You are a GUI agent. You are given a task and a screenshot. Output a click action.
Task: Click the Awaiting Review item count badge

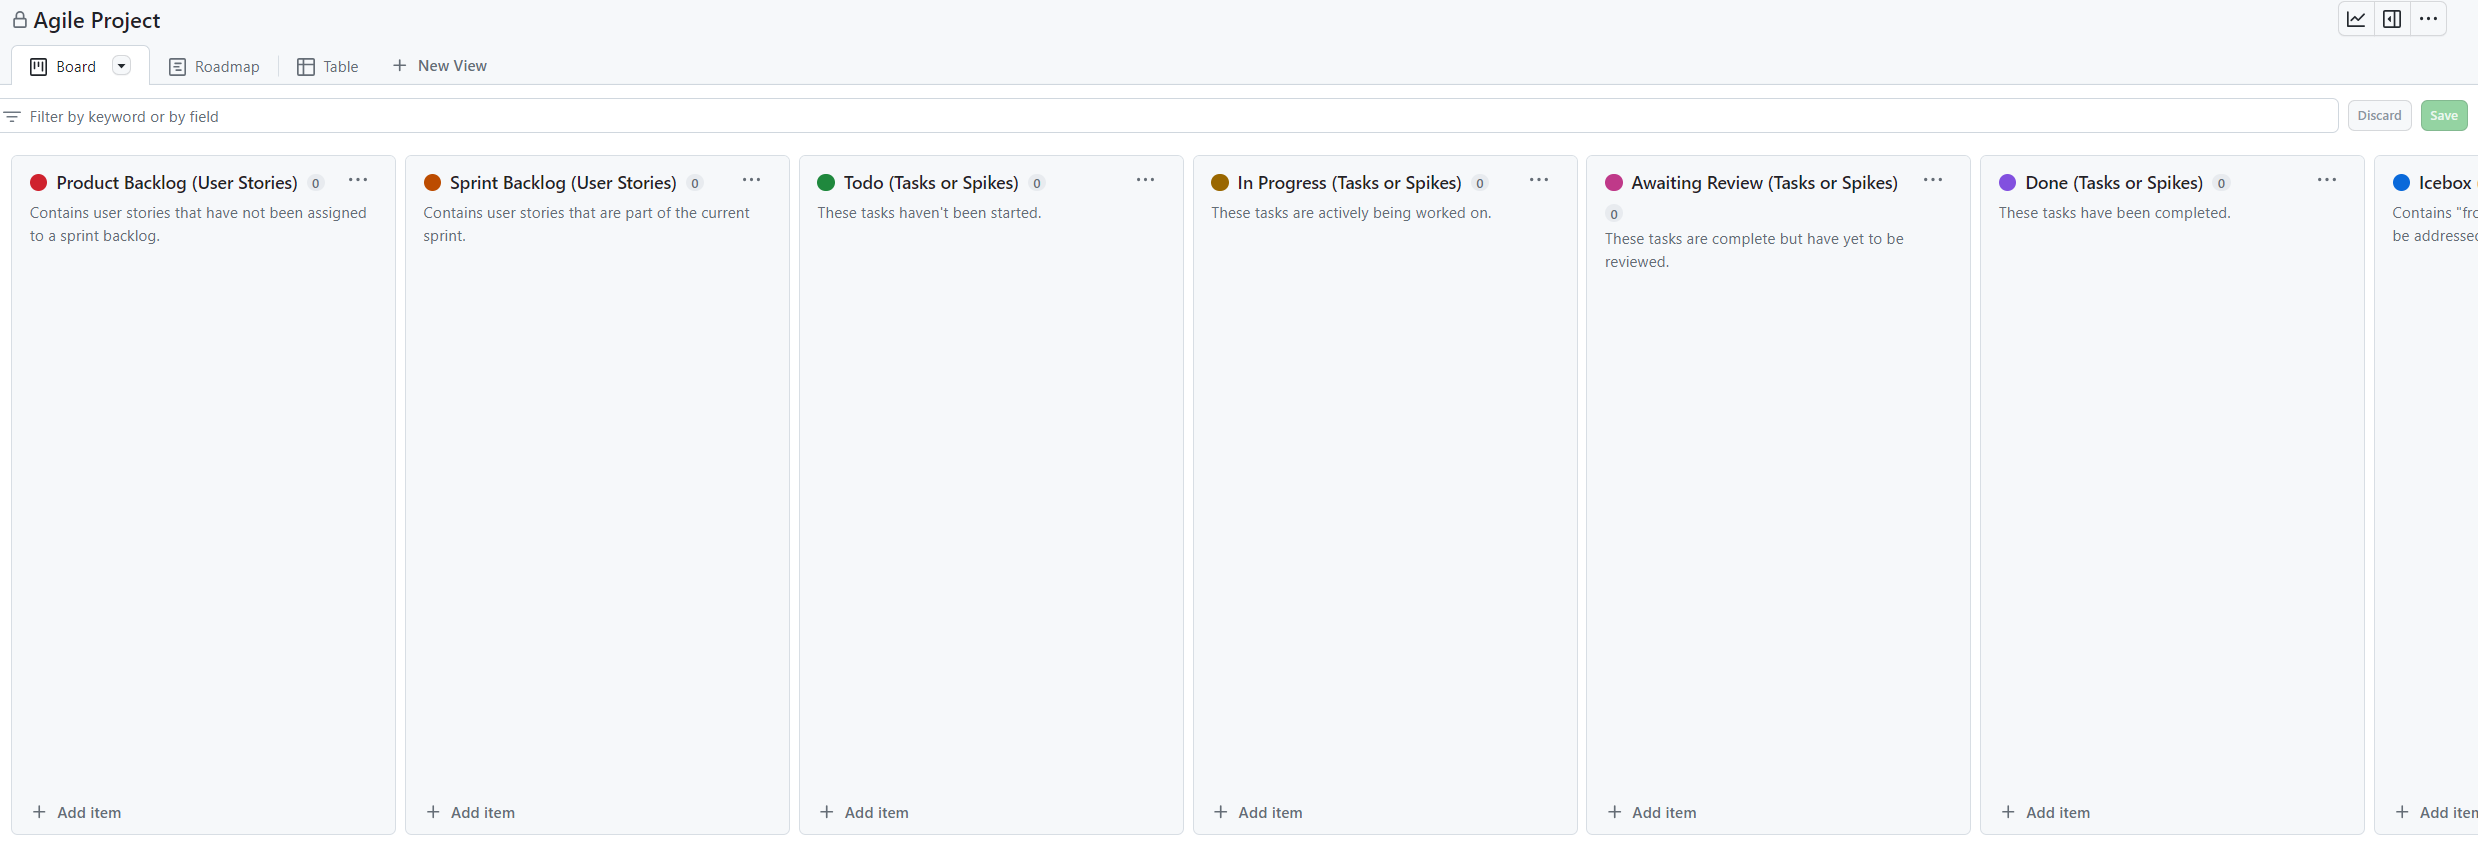coord(1614,214)
